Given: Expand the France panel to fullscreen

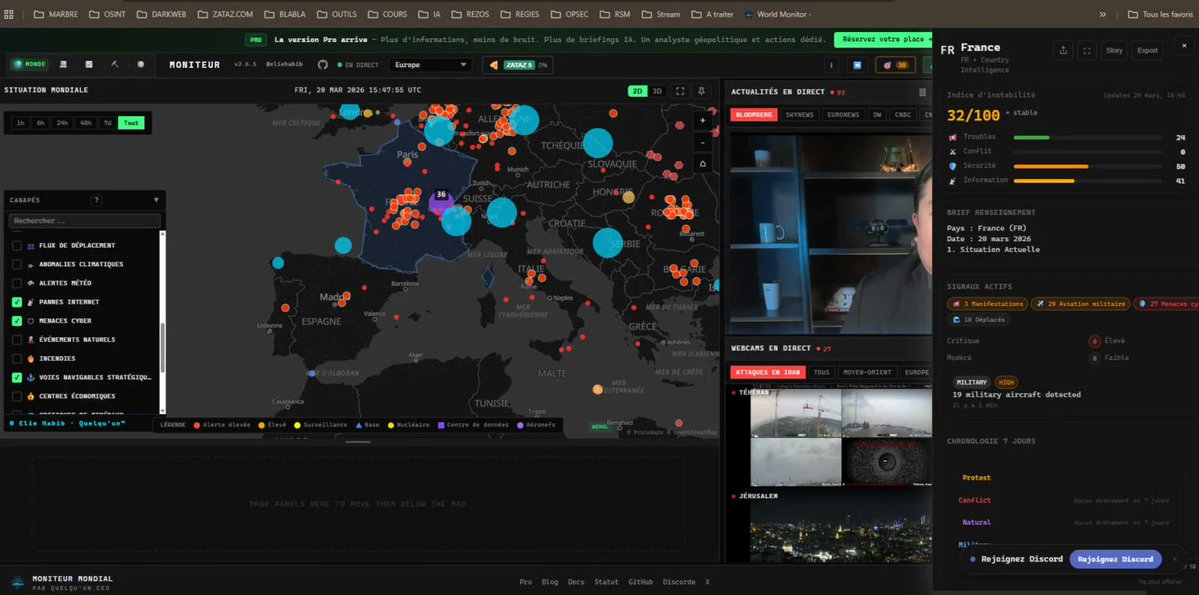Looking at the screenshot, I should click(x=1087, y=50).
